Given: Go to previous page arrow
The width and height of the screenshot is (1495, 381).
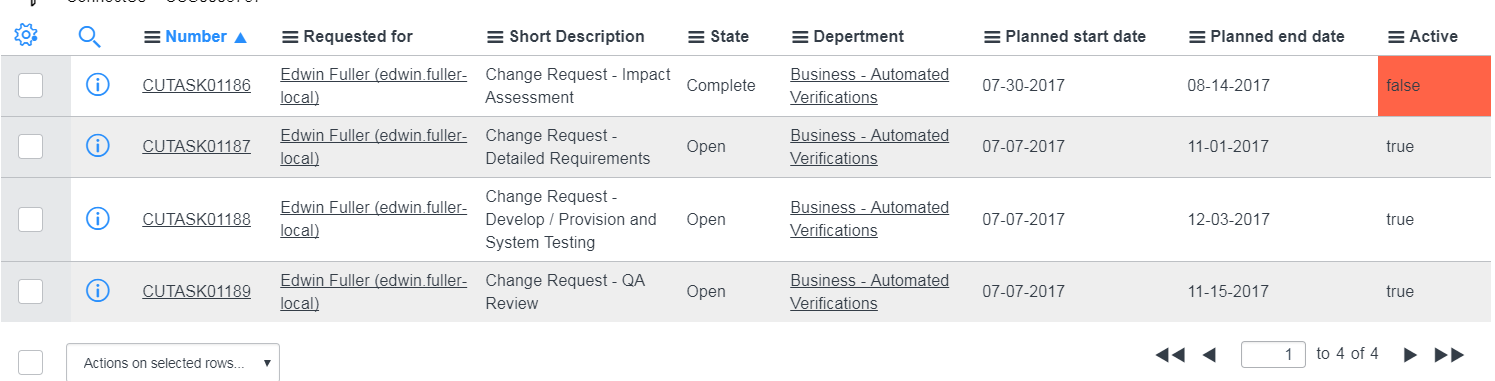Looking at the screenshot, I should click(x=1208, y=354).
